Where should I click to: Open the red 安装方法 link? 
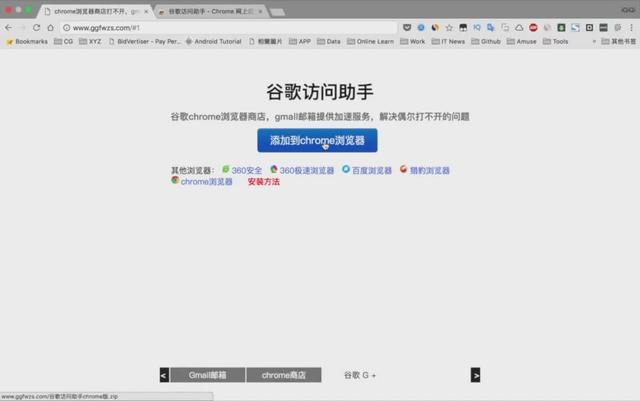pos(264,182)
